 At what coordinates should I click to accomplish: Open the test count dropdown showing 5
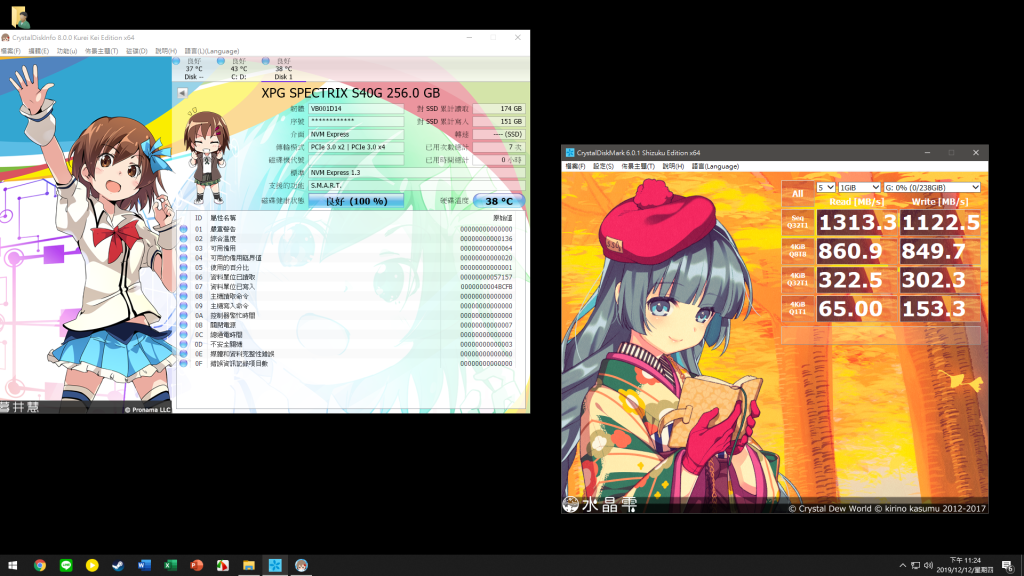pyautogui.click(x=825, y=187)
